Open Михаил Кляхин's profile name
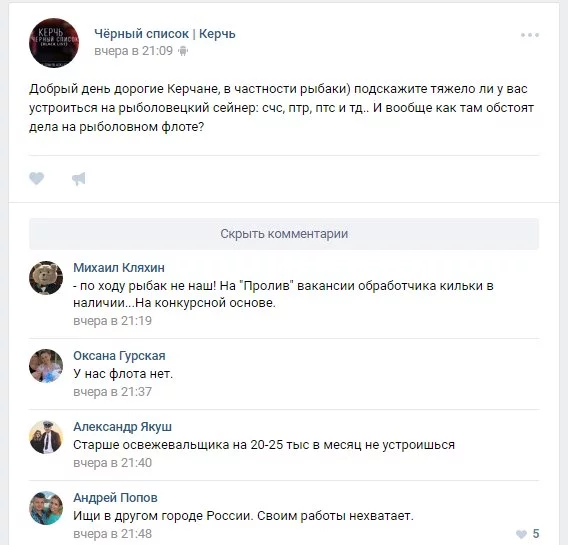The height and width of the screenshot is (545, 568). [x=119, y=268]
